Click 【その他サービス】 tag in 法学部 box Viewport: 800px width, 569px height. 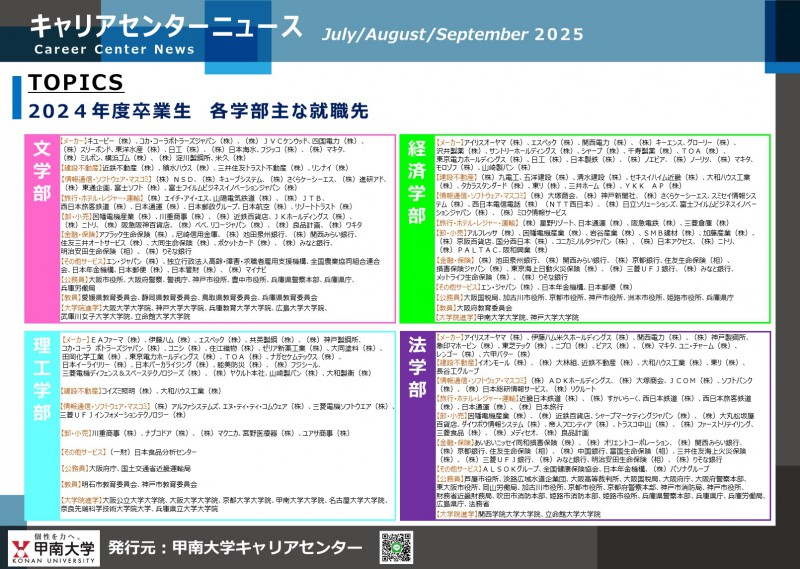coord(458,468)
